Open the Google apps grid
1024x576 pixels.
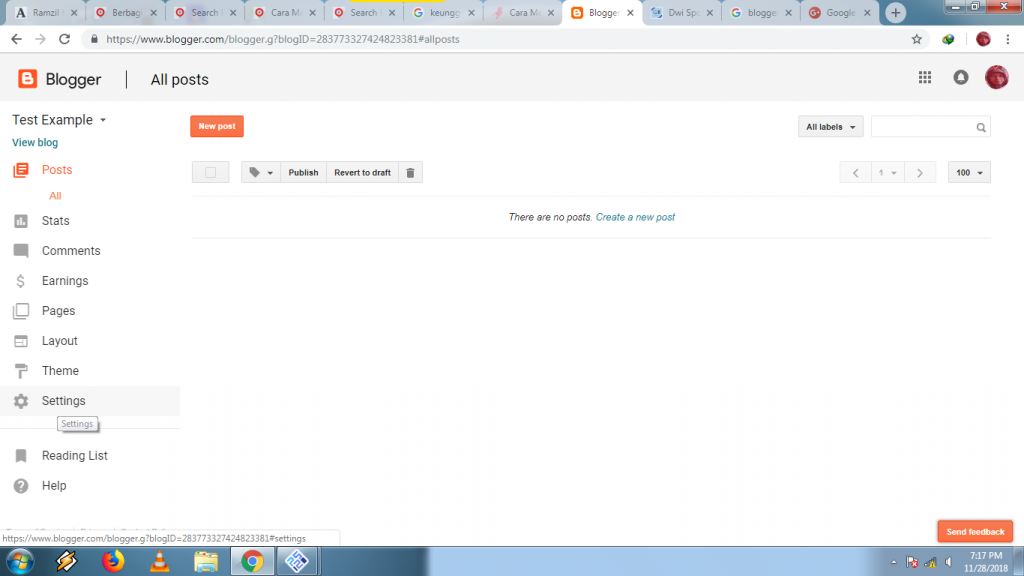coord(925,78)
